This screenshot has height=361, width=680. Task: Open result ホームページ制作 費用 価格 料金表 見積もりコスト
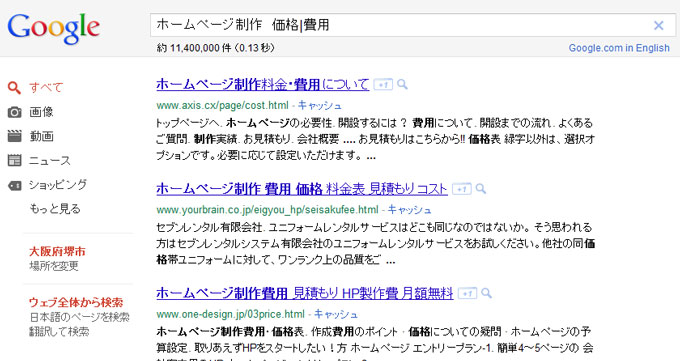coord(302,189)
